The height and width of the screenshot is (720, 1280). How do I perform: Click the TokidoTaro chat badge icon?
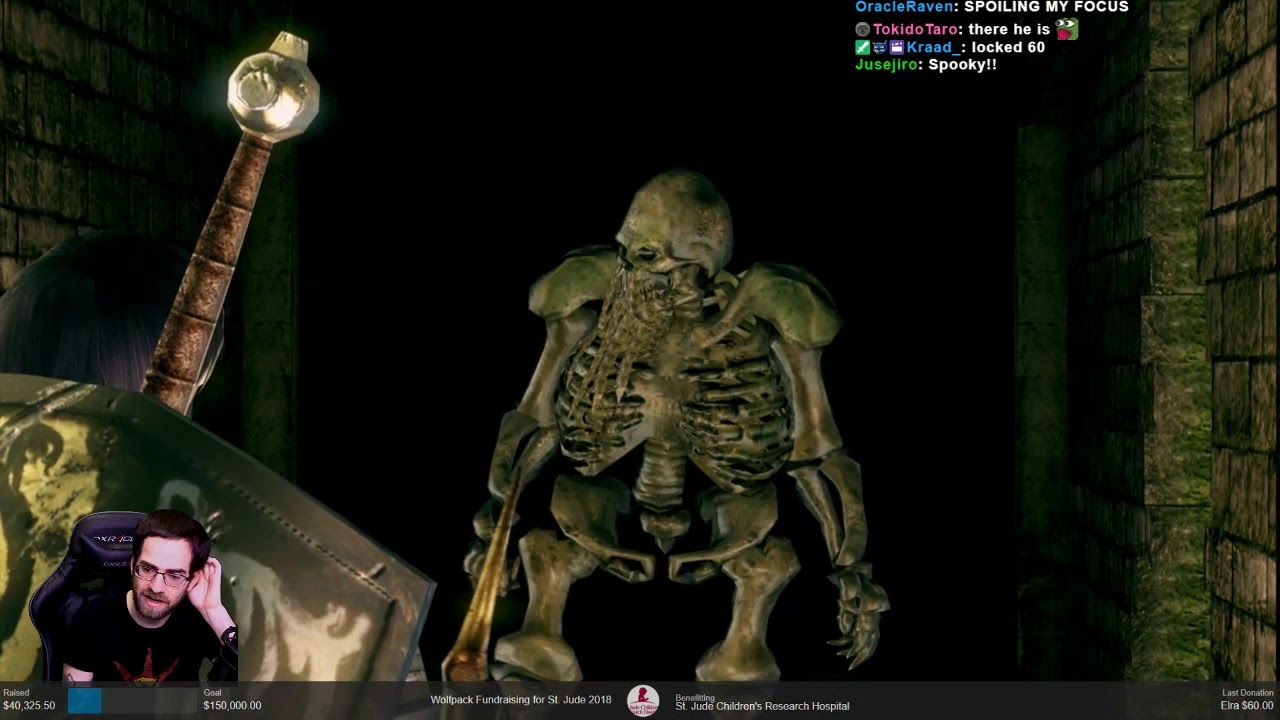(x=862, y=30)
